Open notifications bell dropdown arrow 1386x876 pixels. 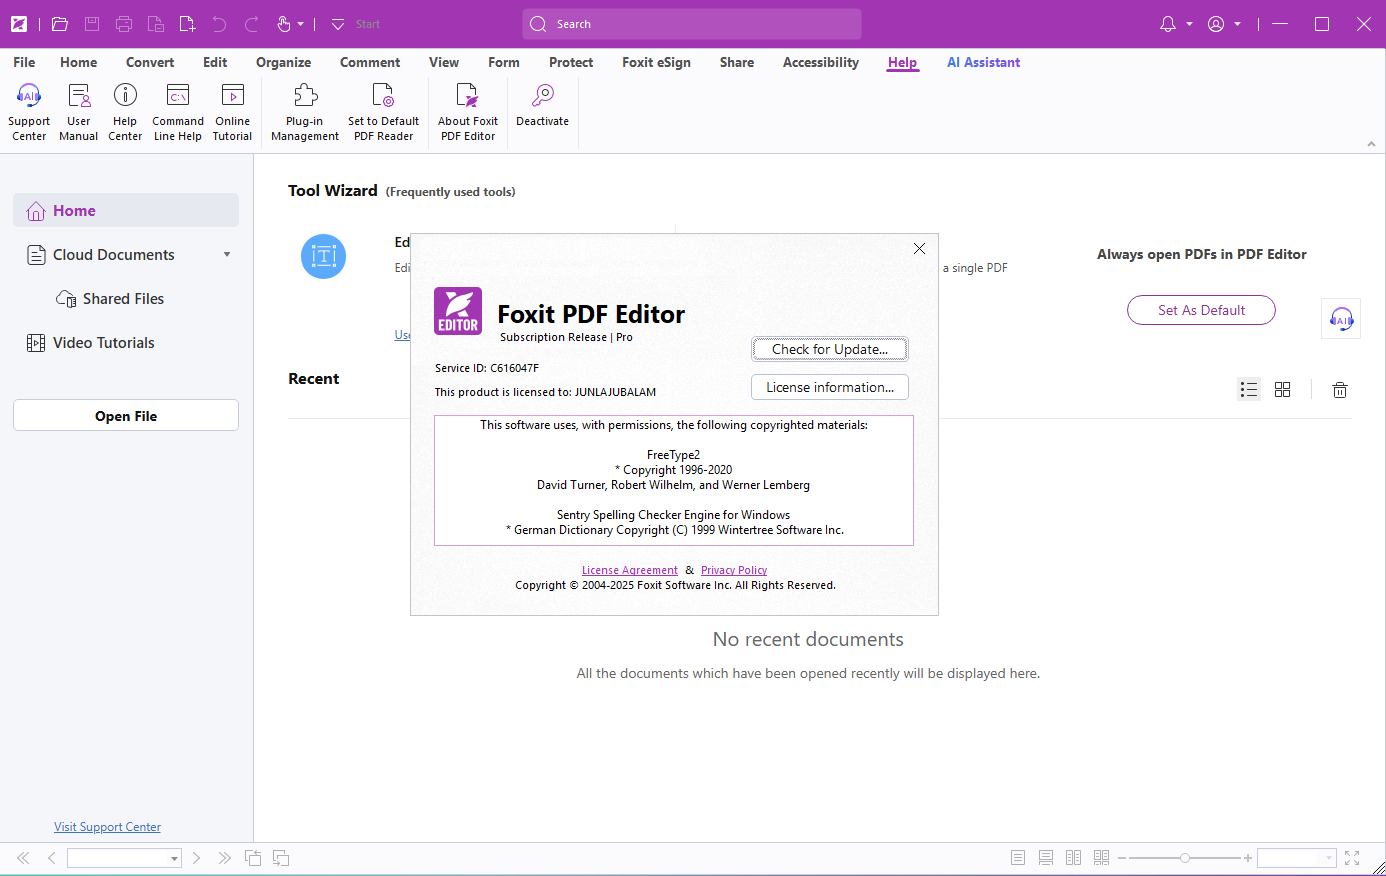1189,24
